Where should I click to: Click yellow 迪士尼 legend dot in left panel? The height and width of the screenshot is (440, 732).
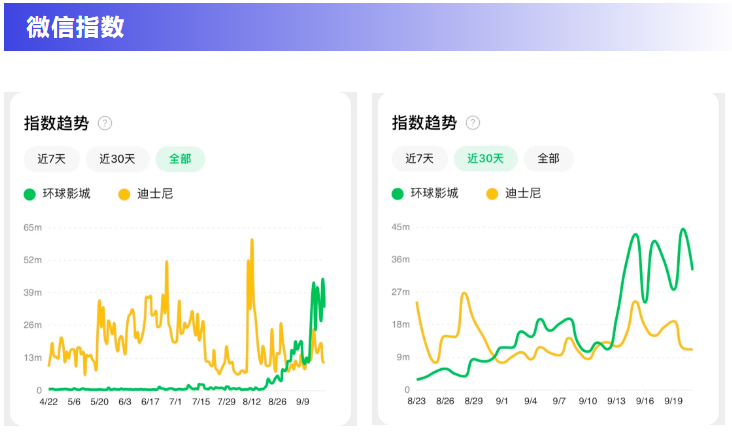click(124, 194)
